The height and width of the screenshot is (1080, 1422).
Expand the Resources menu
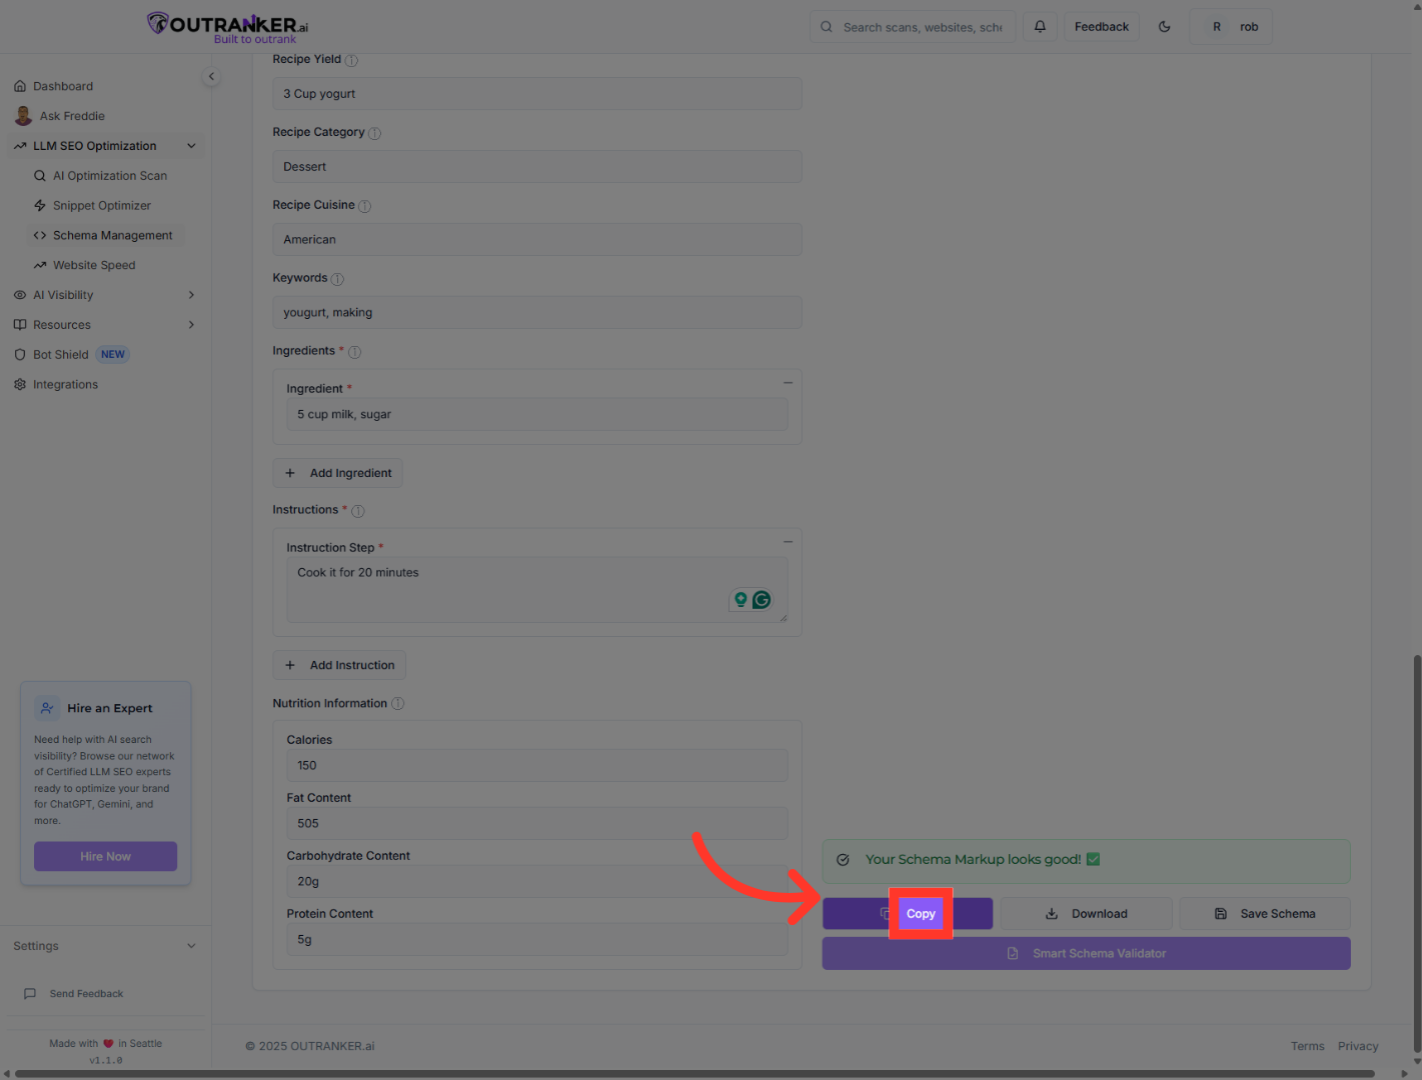(191, 325)
